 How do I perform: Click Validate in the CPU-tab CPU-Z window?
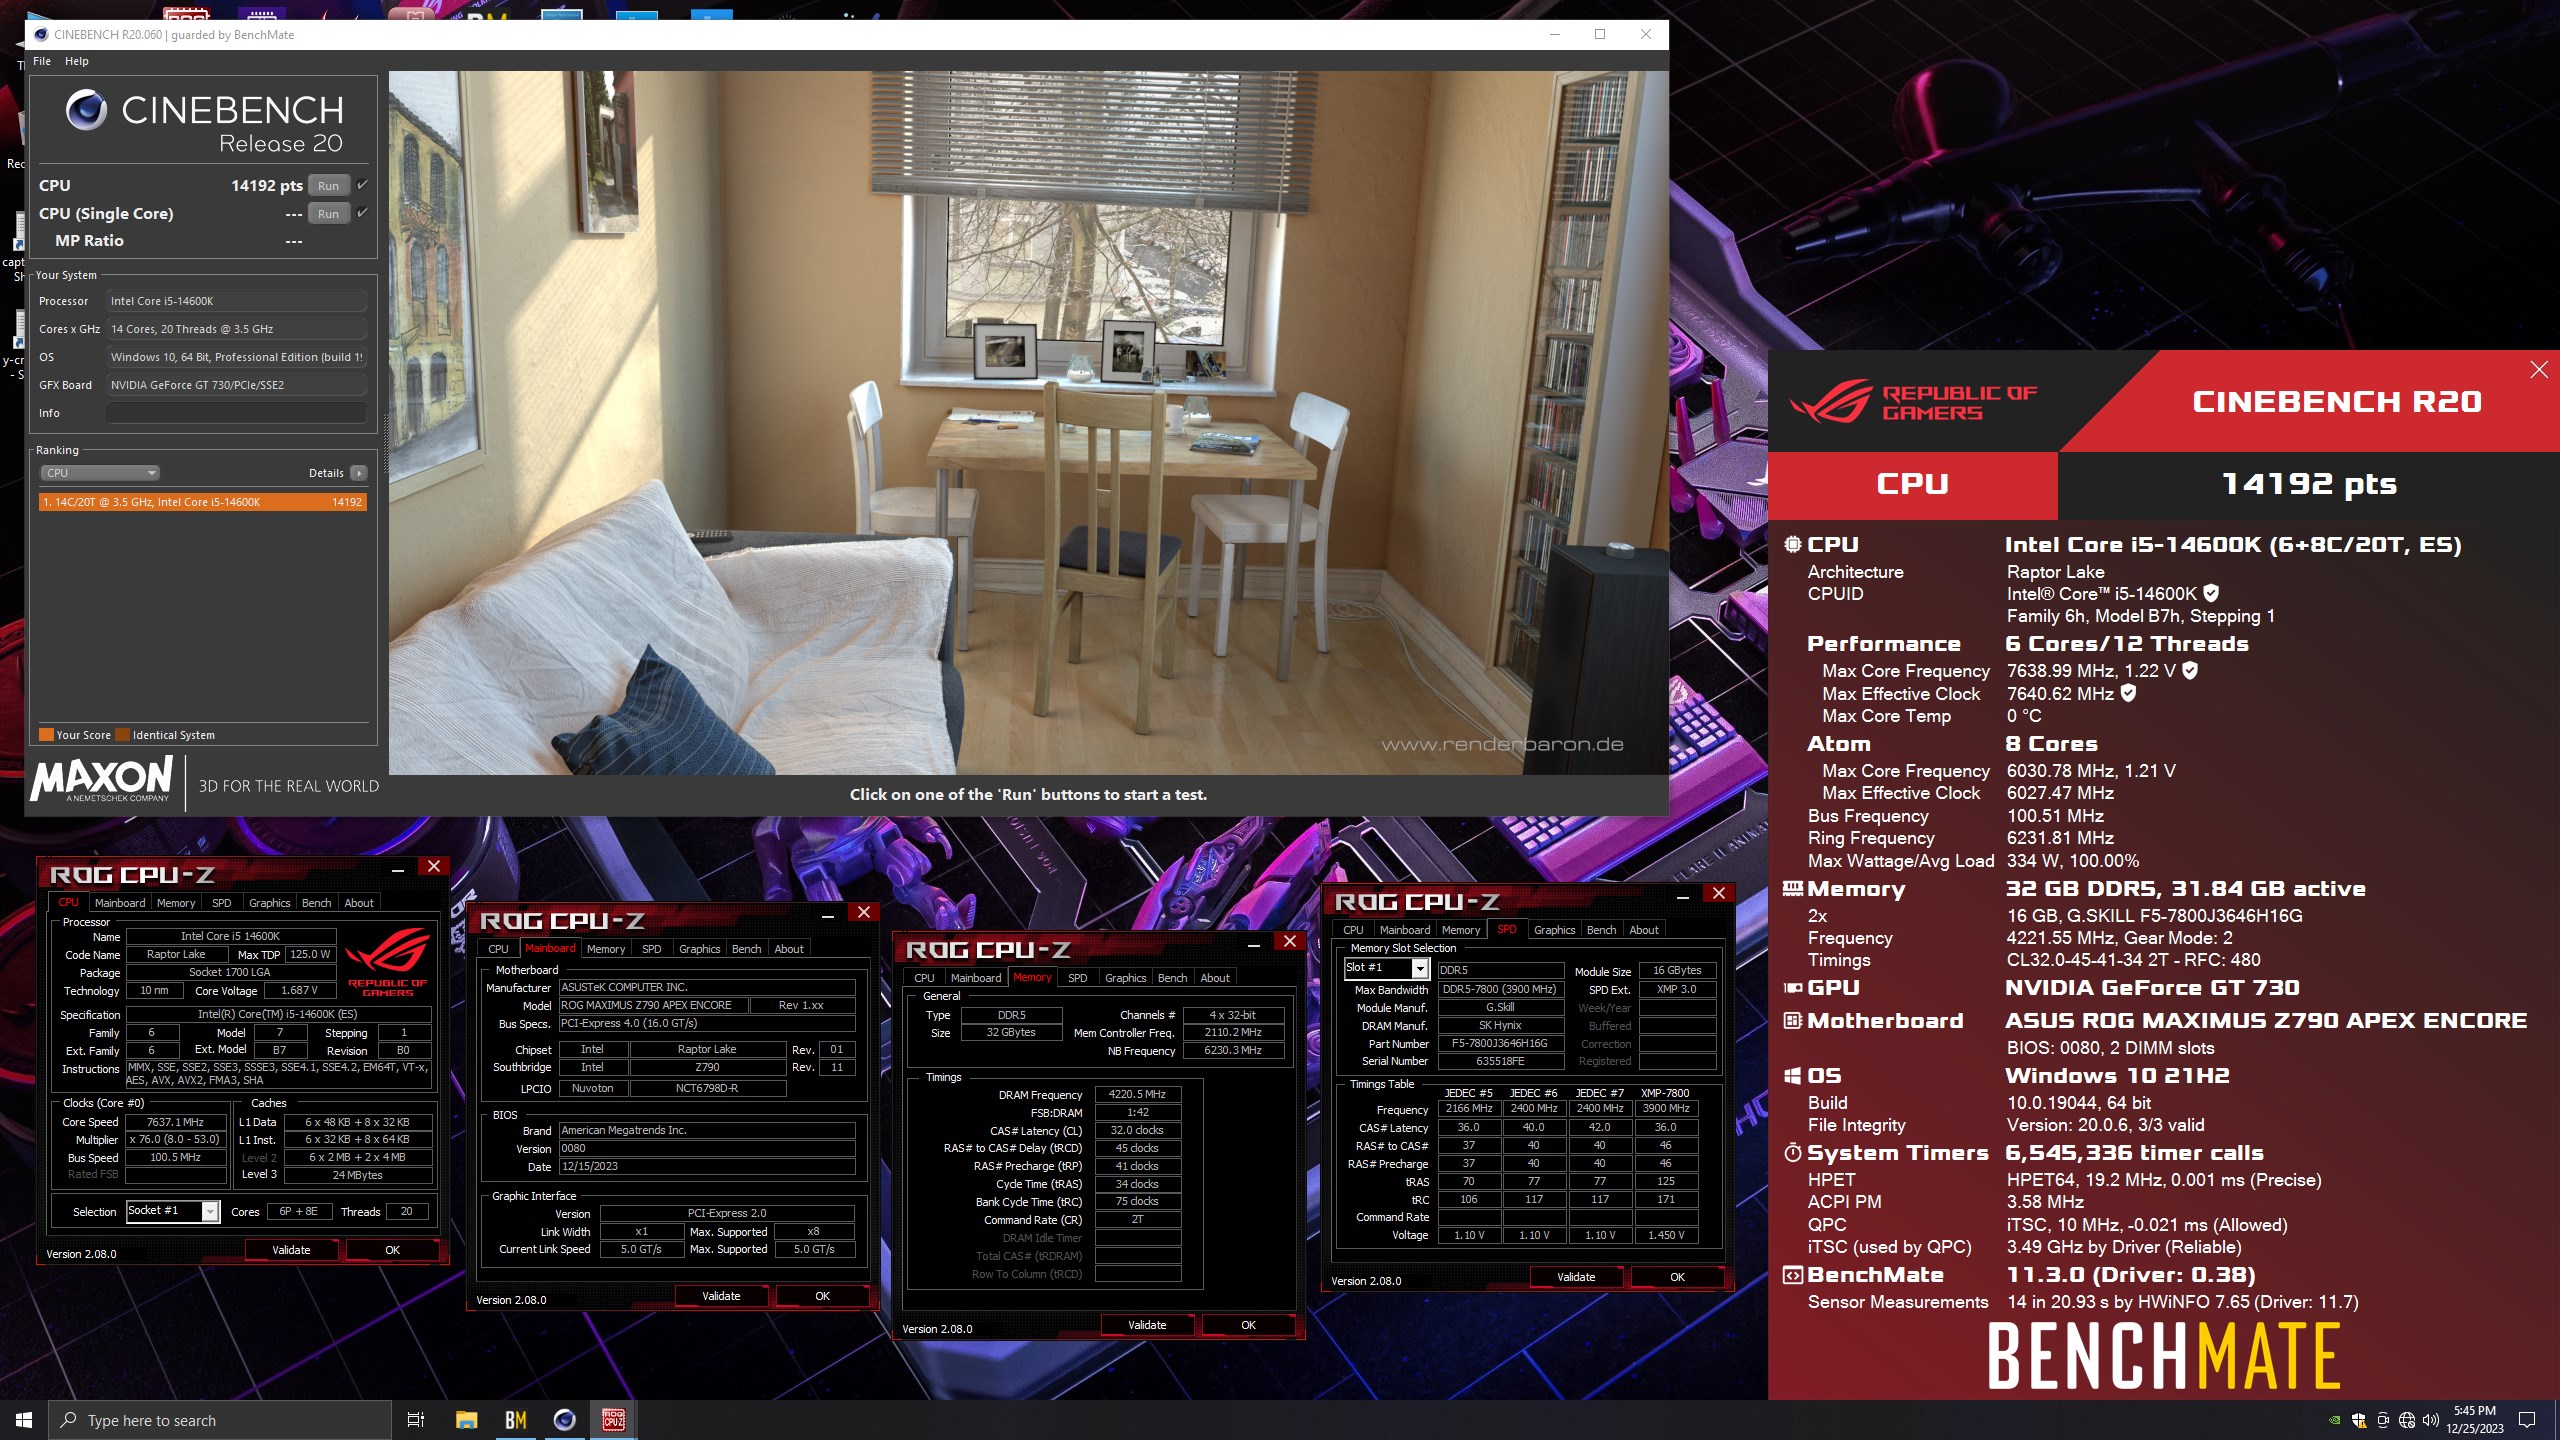(x=291, y=1250)
